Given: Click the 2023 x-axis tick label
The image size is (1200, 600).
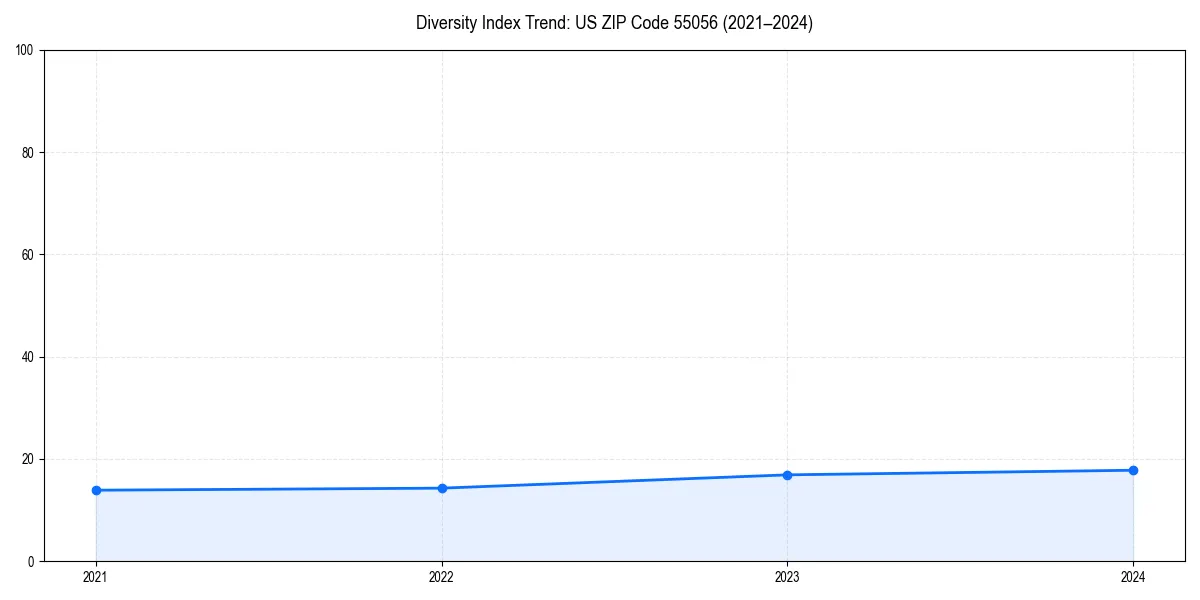Looking at the screenshot, I should 787,577.
